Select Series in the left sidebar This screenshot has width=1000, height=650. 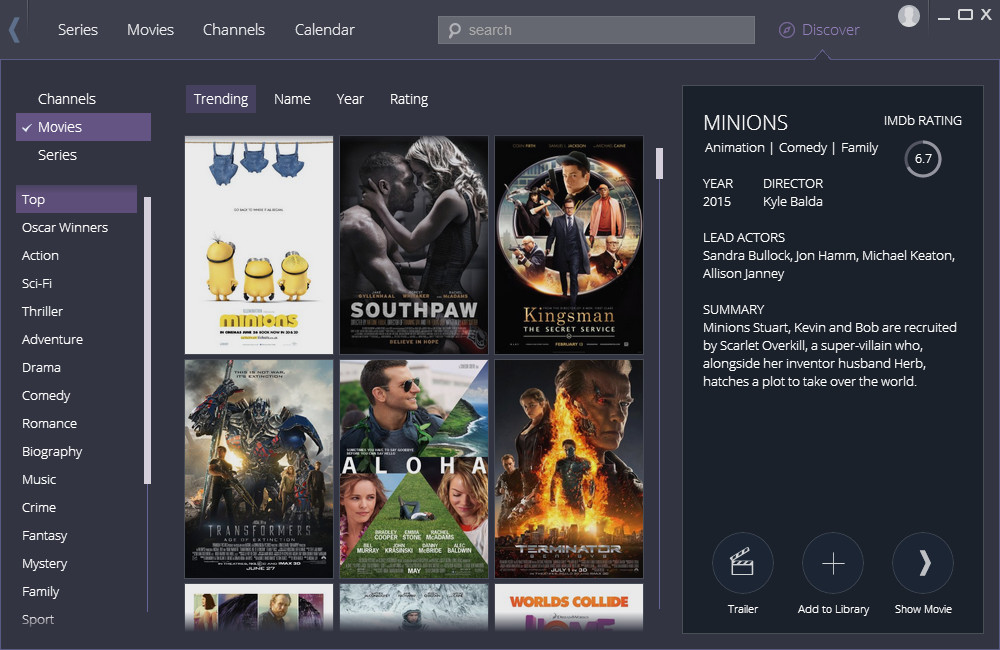(x=57, y=155)
